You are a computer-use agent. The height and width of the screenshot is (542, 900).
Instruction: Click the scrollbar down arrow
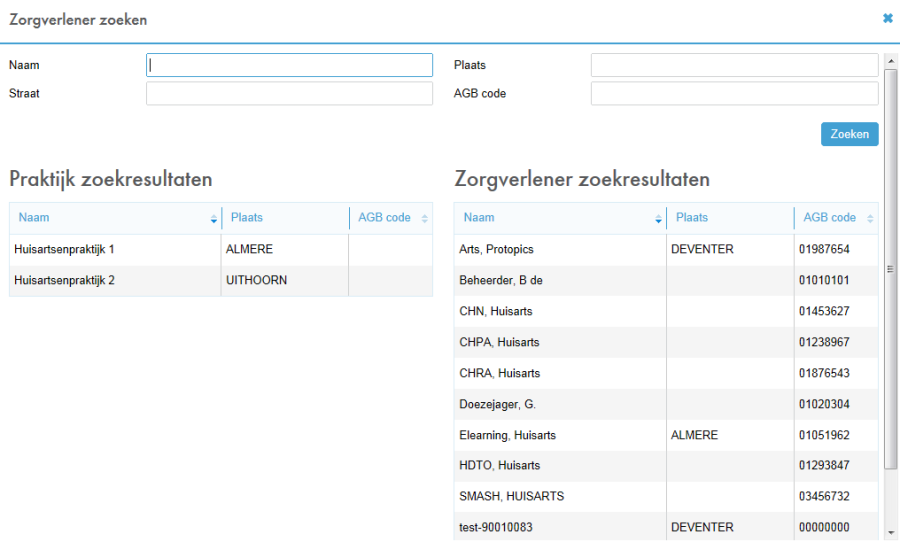tap(890, 533)
